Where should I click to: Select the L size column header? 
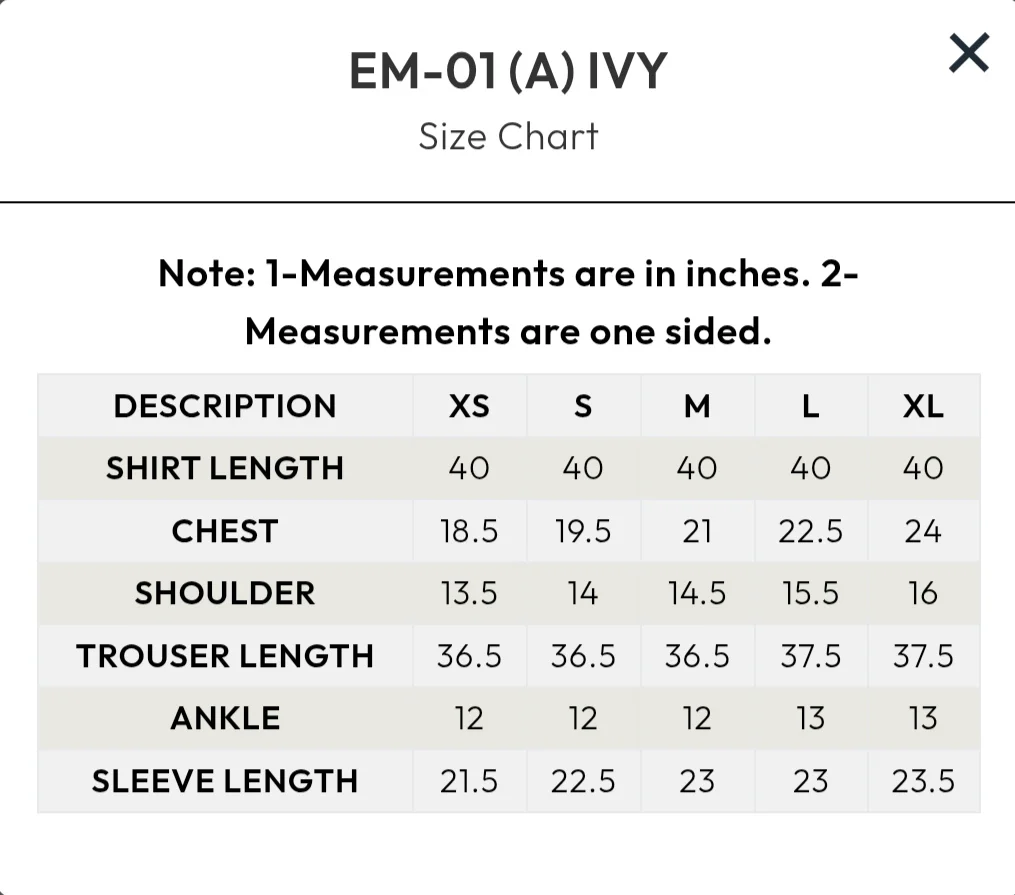click(810, 406)
